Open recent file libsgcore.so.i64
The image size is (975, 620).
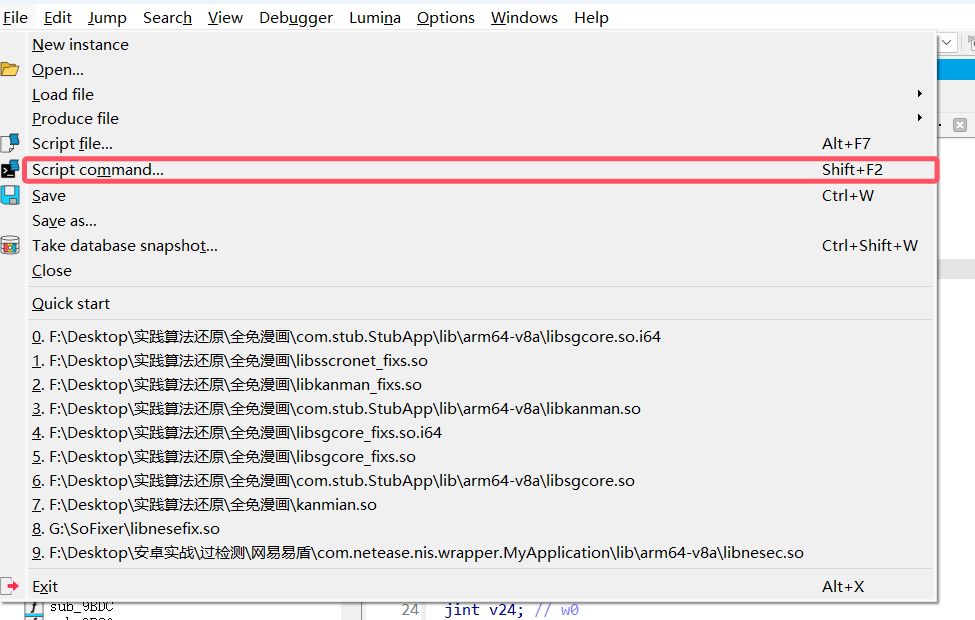[x=345, y=336]
